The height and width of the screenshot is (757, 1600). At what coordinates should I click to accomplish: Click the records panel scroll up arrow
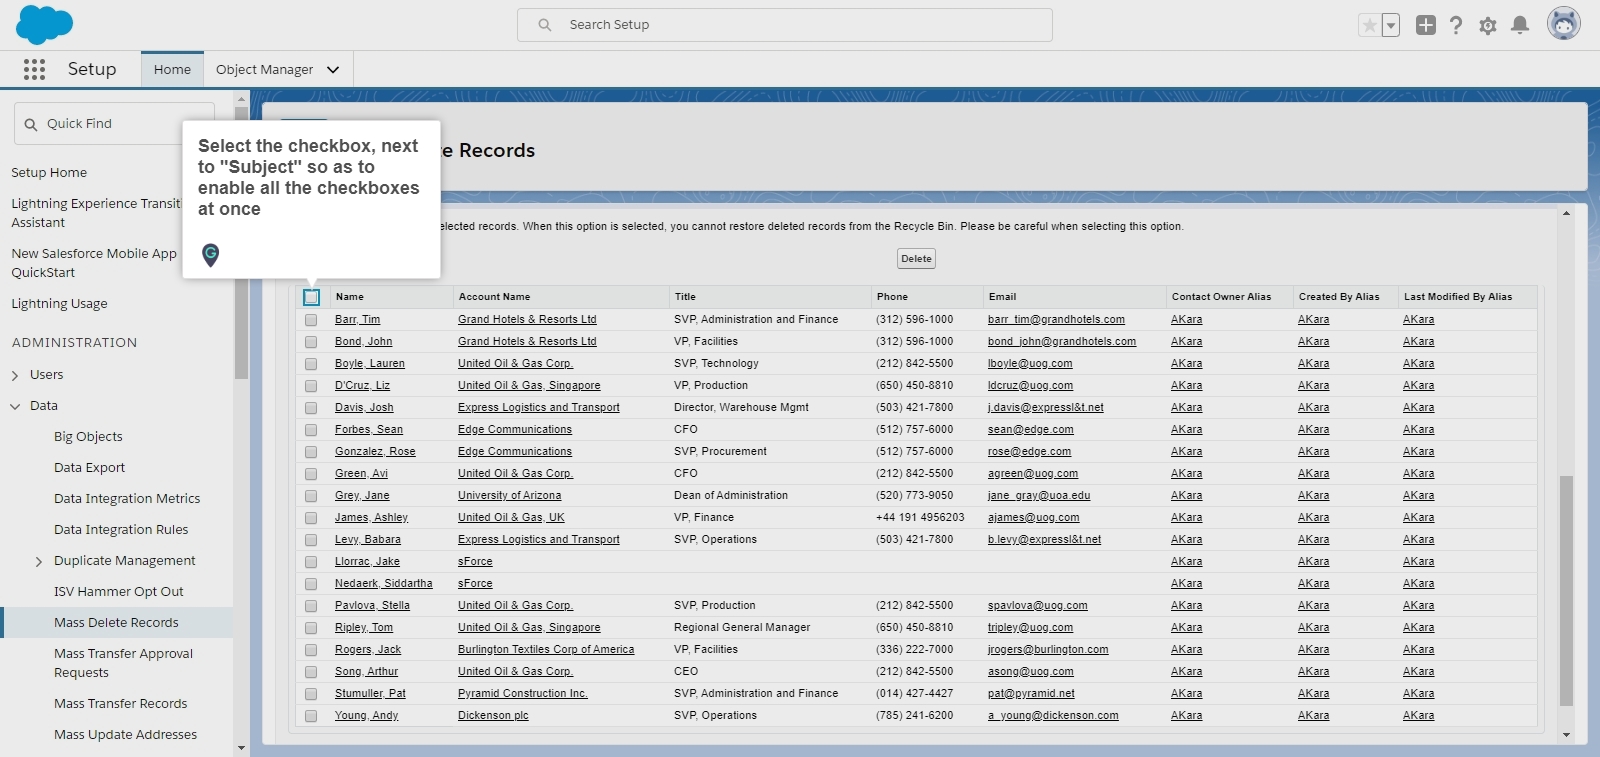click(1566, 213)
